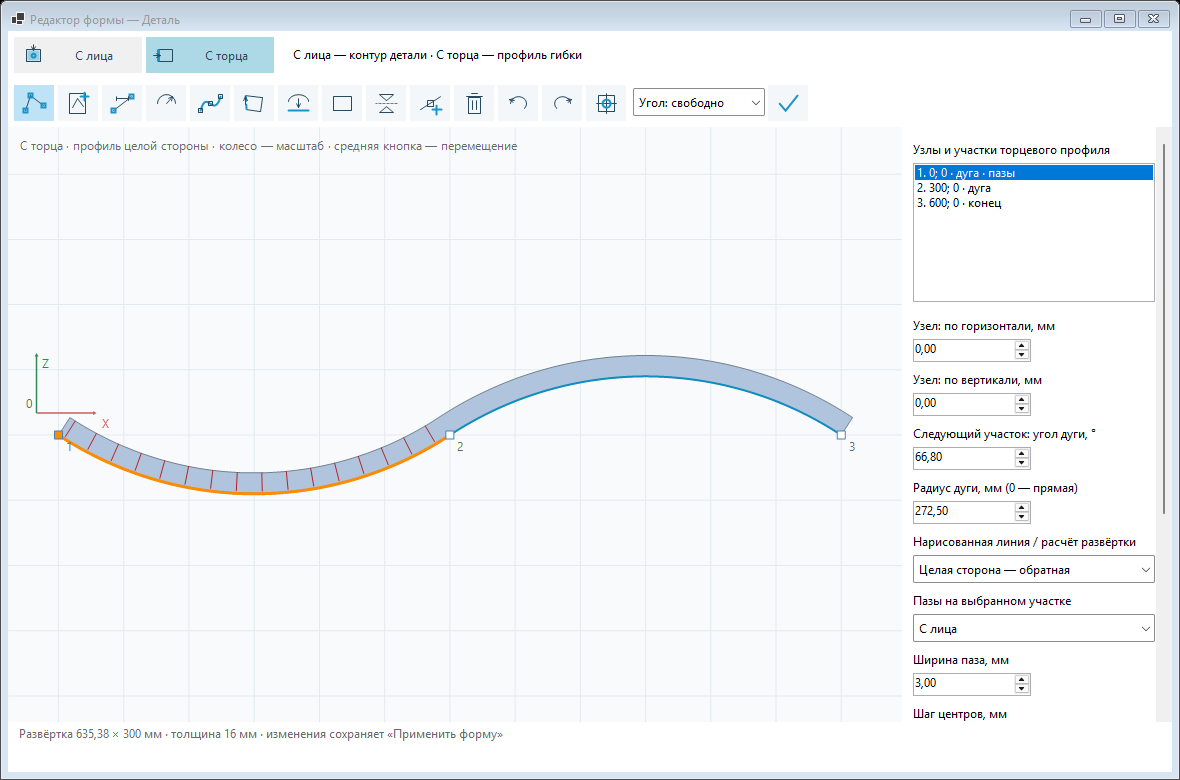Maximize the «Редактор формы» window
The image size is (1180, 780).
(x=1119, y=19)
